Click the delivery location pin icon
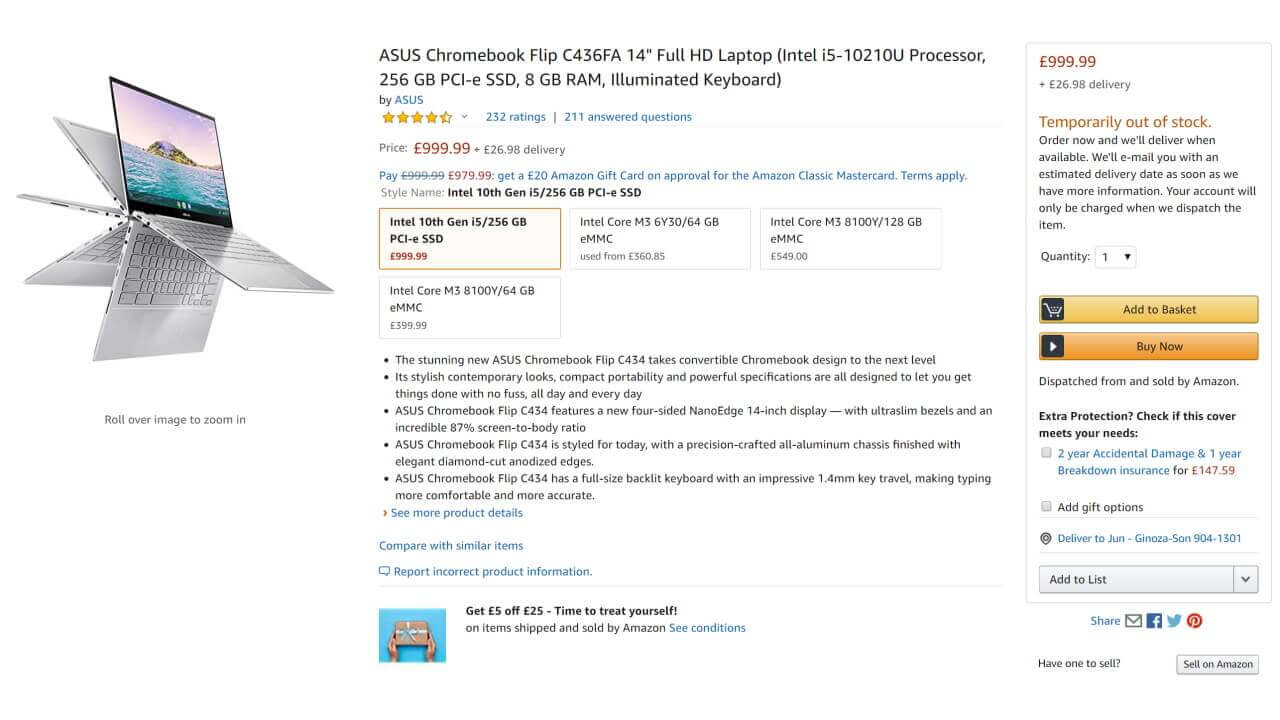The image size is (1280, 720). coord(1046,538)
